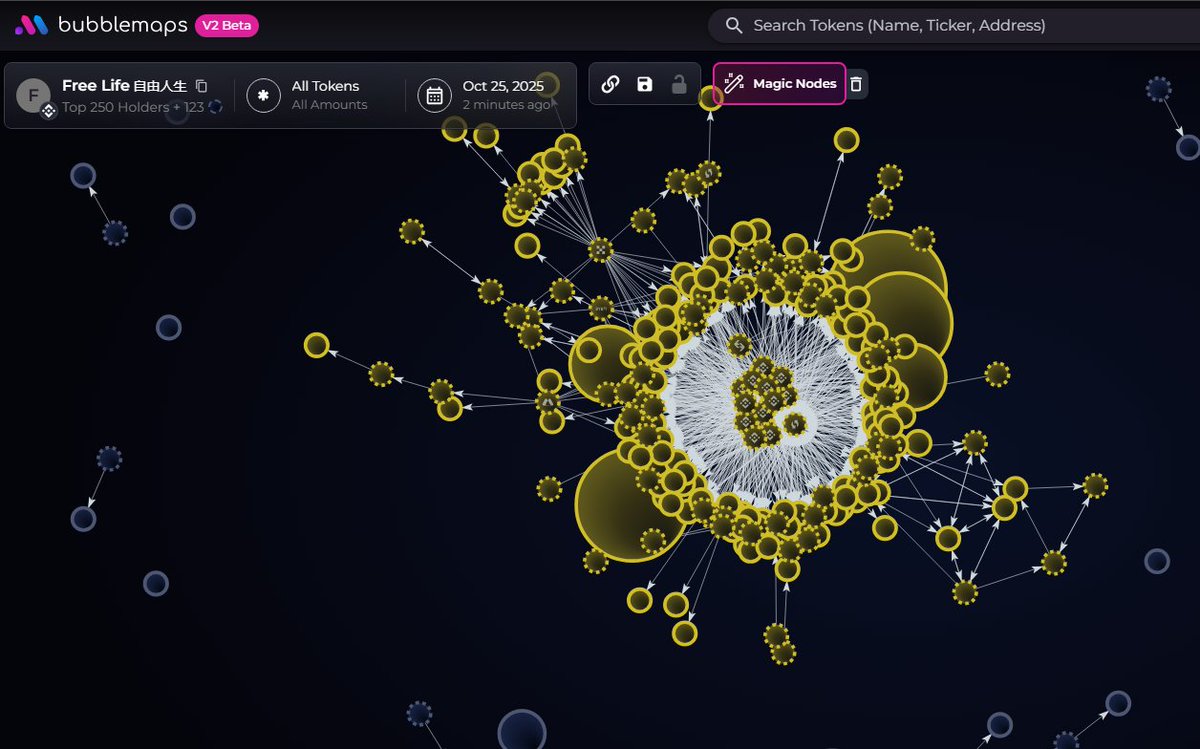
Task: Click the Free Life token avatar "F"
Action: point(33,95)
